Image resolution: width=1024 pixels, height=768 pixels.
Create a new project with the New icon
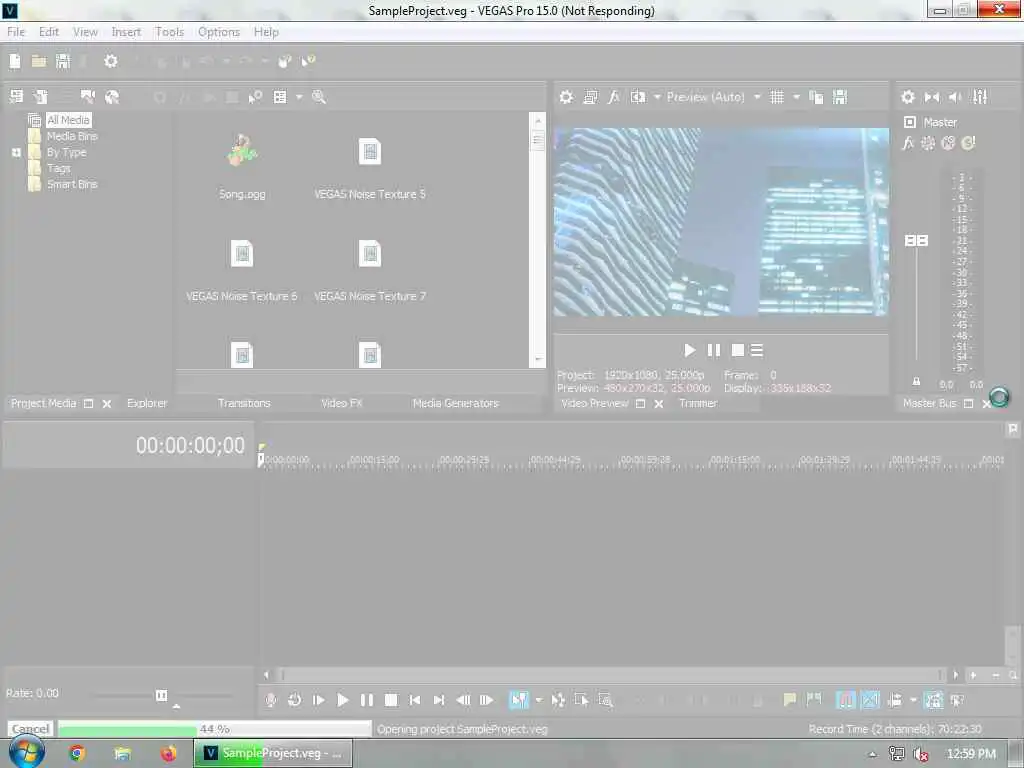pyautogui.click(x=15, y=61)
